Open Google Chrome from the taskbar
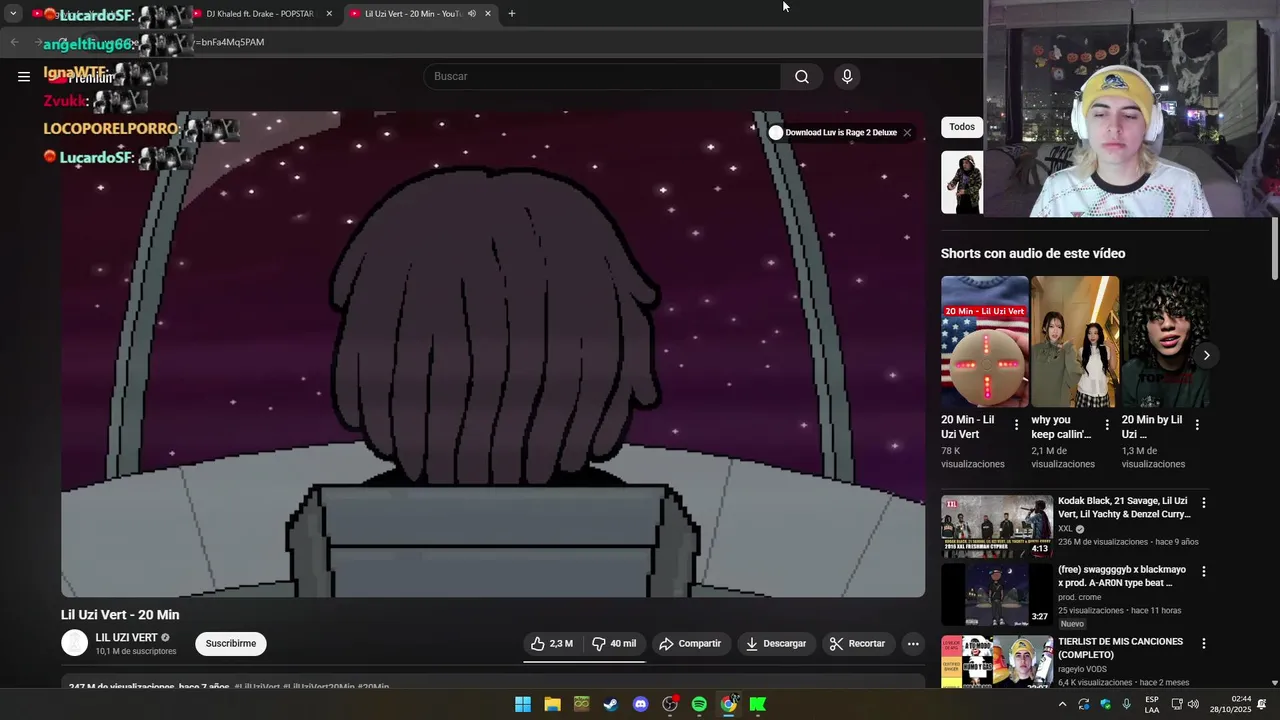1280x720 pixels. click(729, 704)
